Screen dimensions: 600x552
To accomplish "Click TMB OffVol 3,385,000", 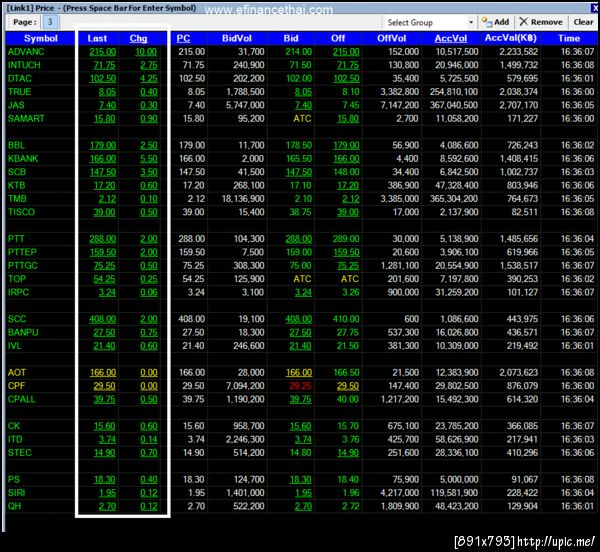I will pyautogui.click(x=400, y=199).
